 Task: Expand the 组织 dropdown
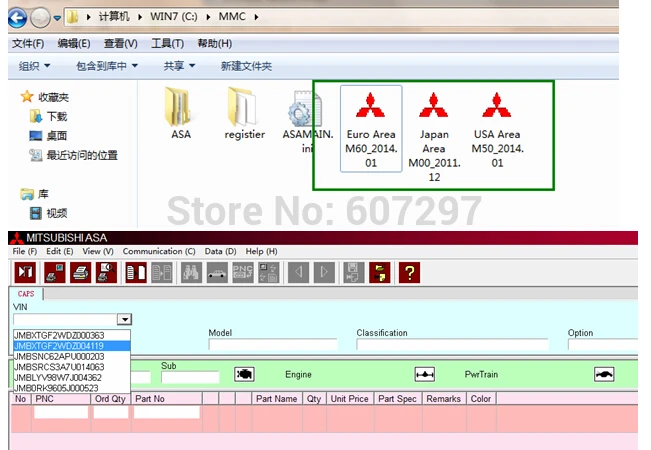click(34, 66)
